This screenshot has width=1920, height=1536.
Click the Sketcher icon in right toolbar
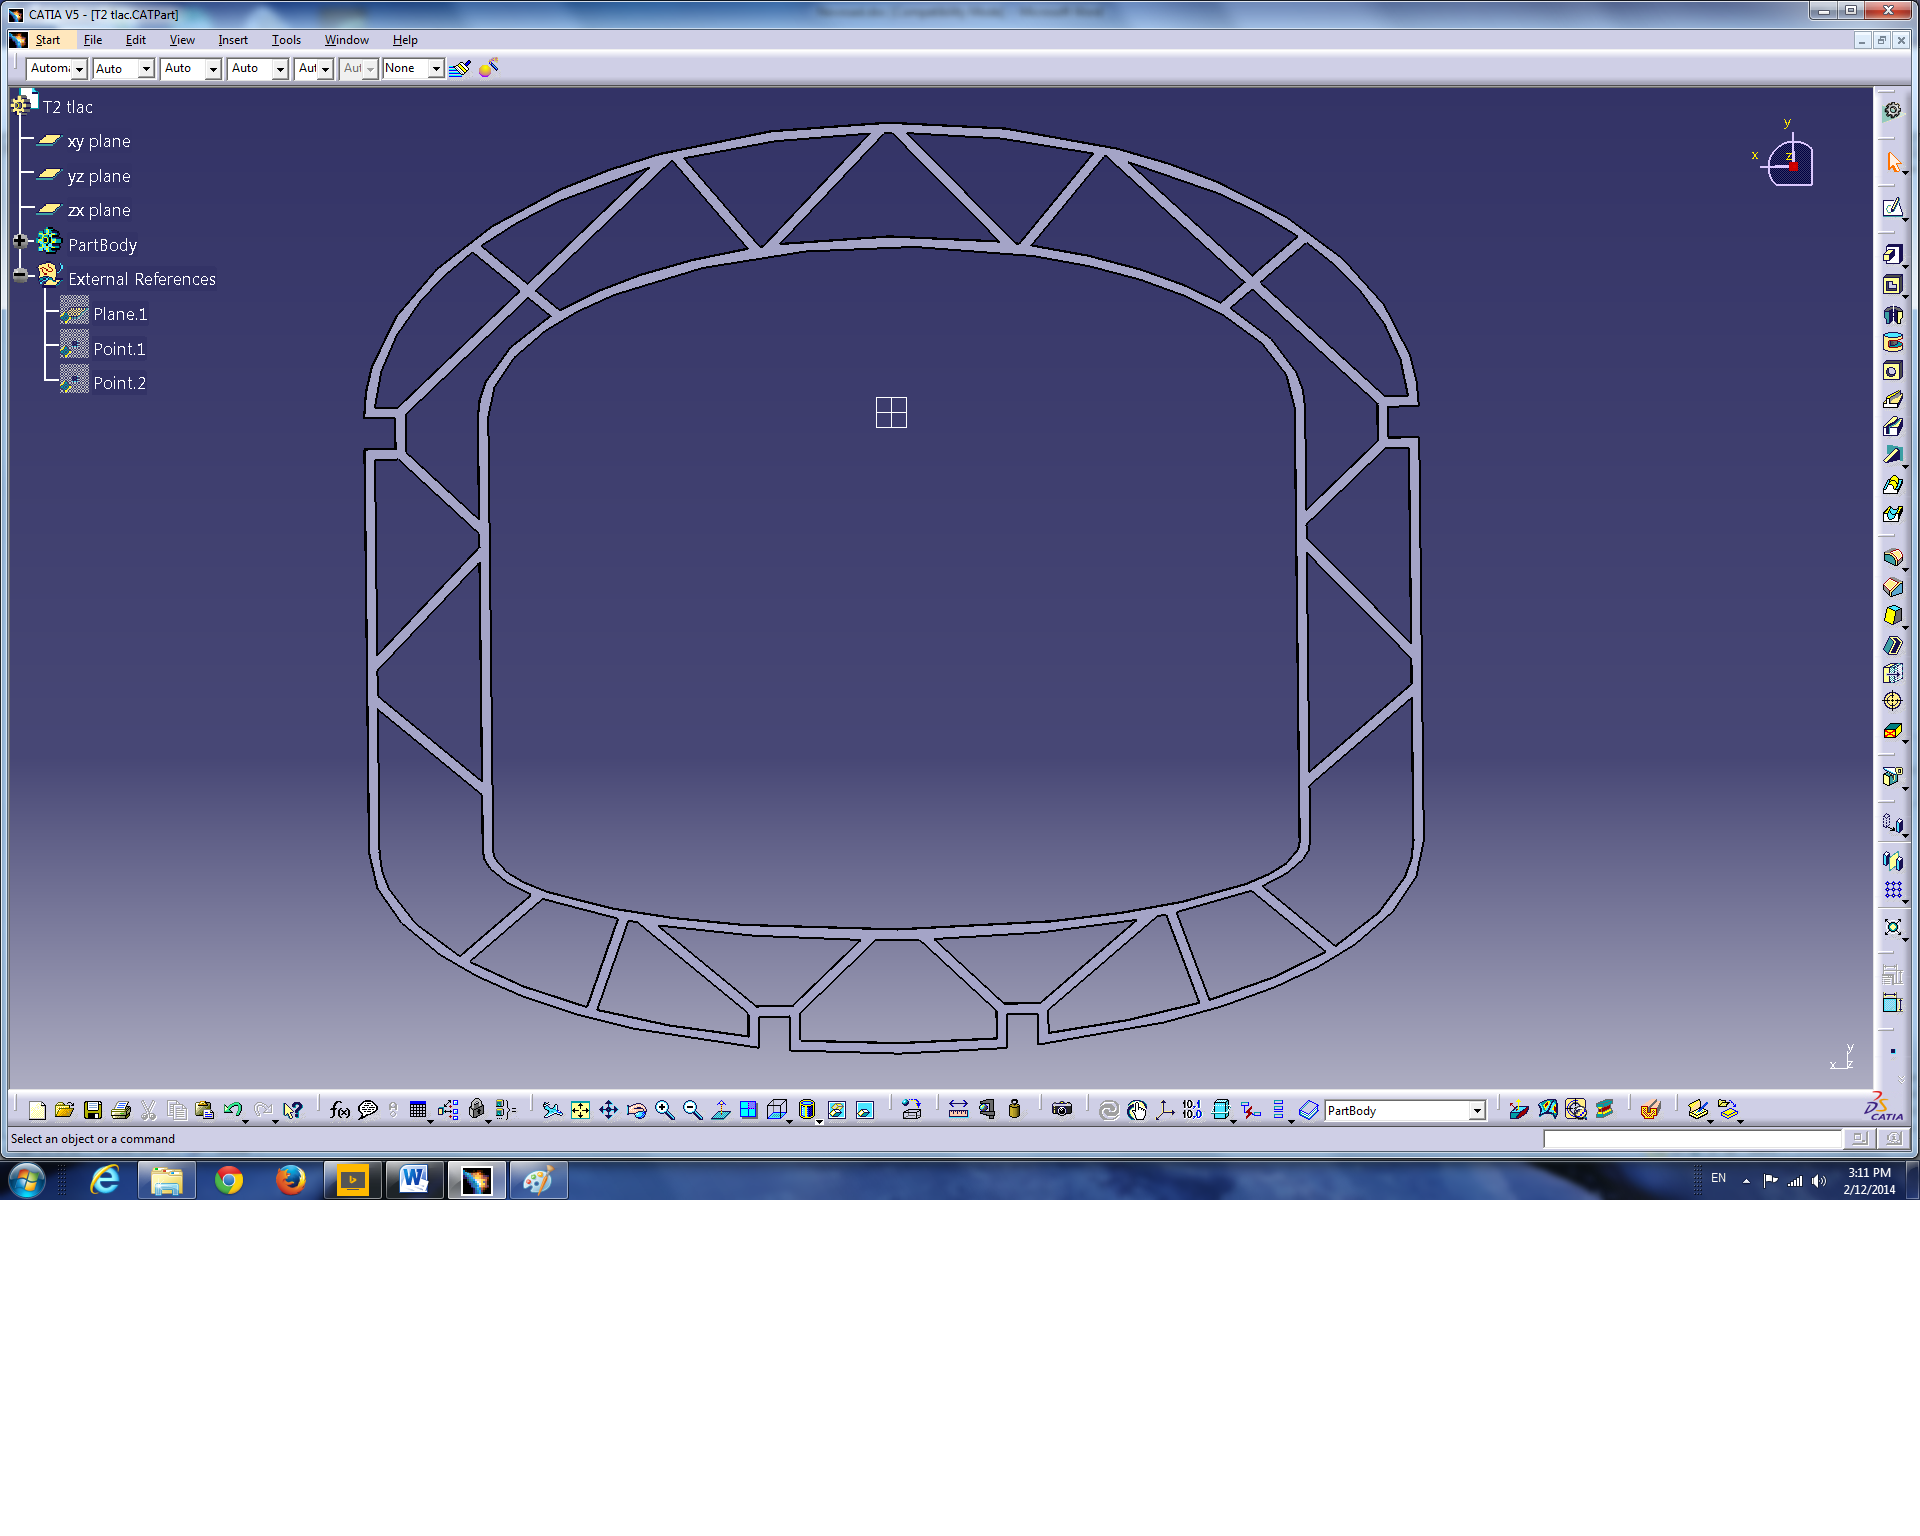click(1892, 208)
